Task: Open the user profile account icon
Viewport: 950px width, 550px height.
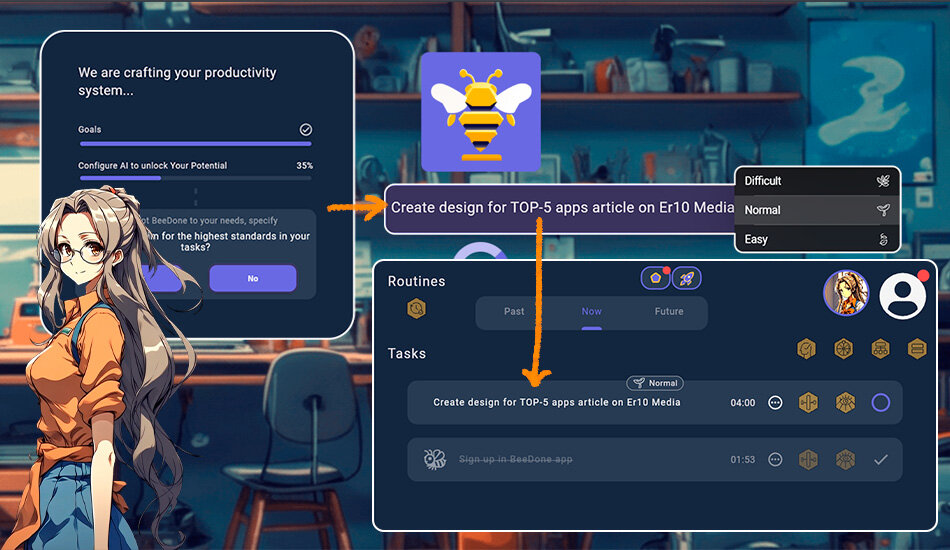Action: (x=903, y=296)
